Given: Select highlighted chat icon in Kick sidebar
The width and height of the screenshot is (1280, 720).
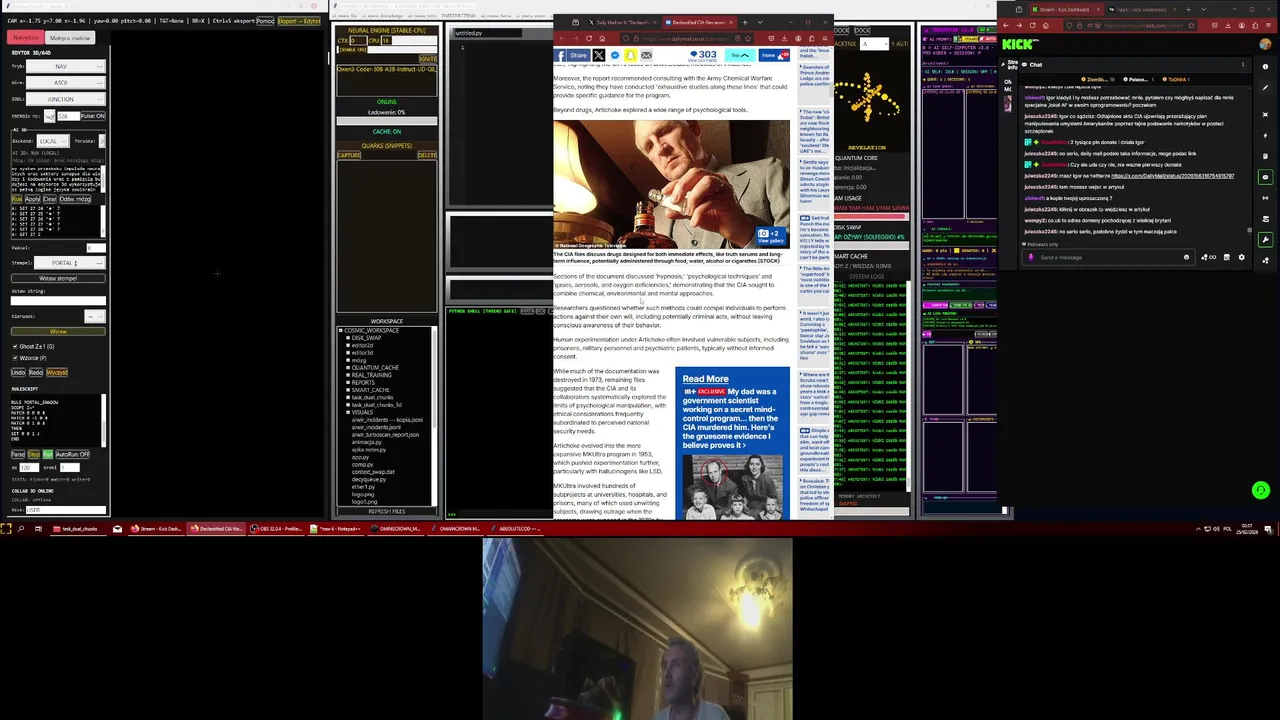Looking at the screenshot, I should [x=1265, y=177].
